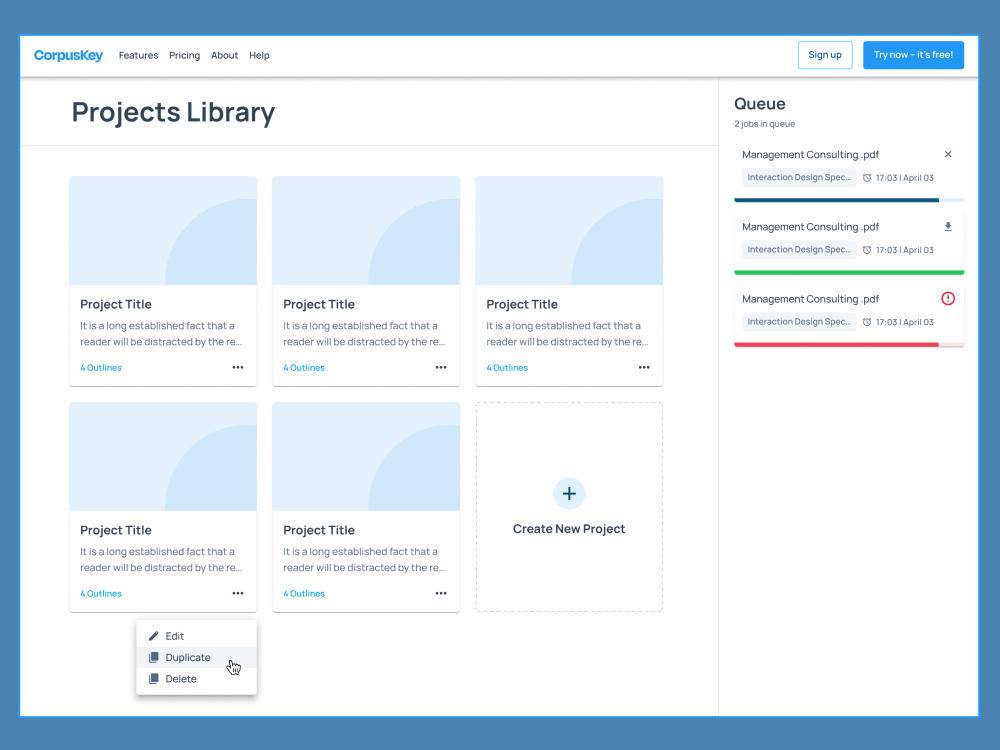The image size is (1000, 750).
Task: Click clock icon on the failed queue job
Action: point(867,322)
